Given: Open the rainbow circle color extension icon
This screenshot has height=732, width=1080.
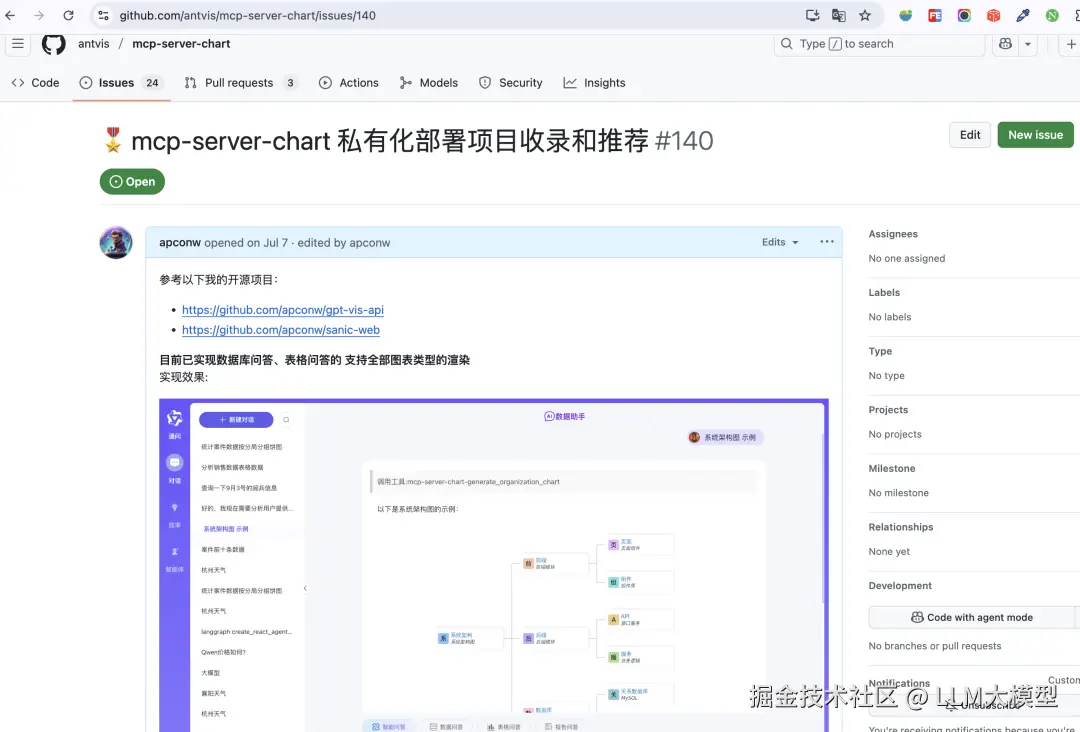Looking at the screenshot, I should 964,15.
